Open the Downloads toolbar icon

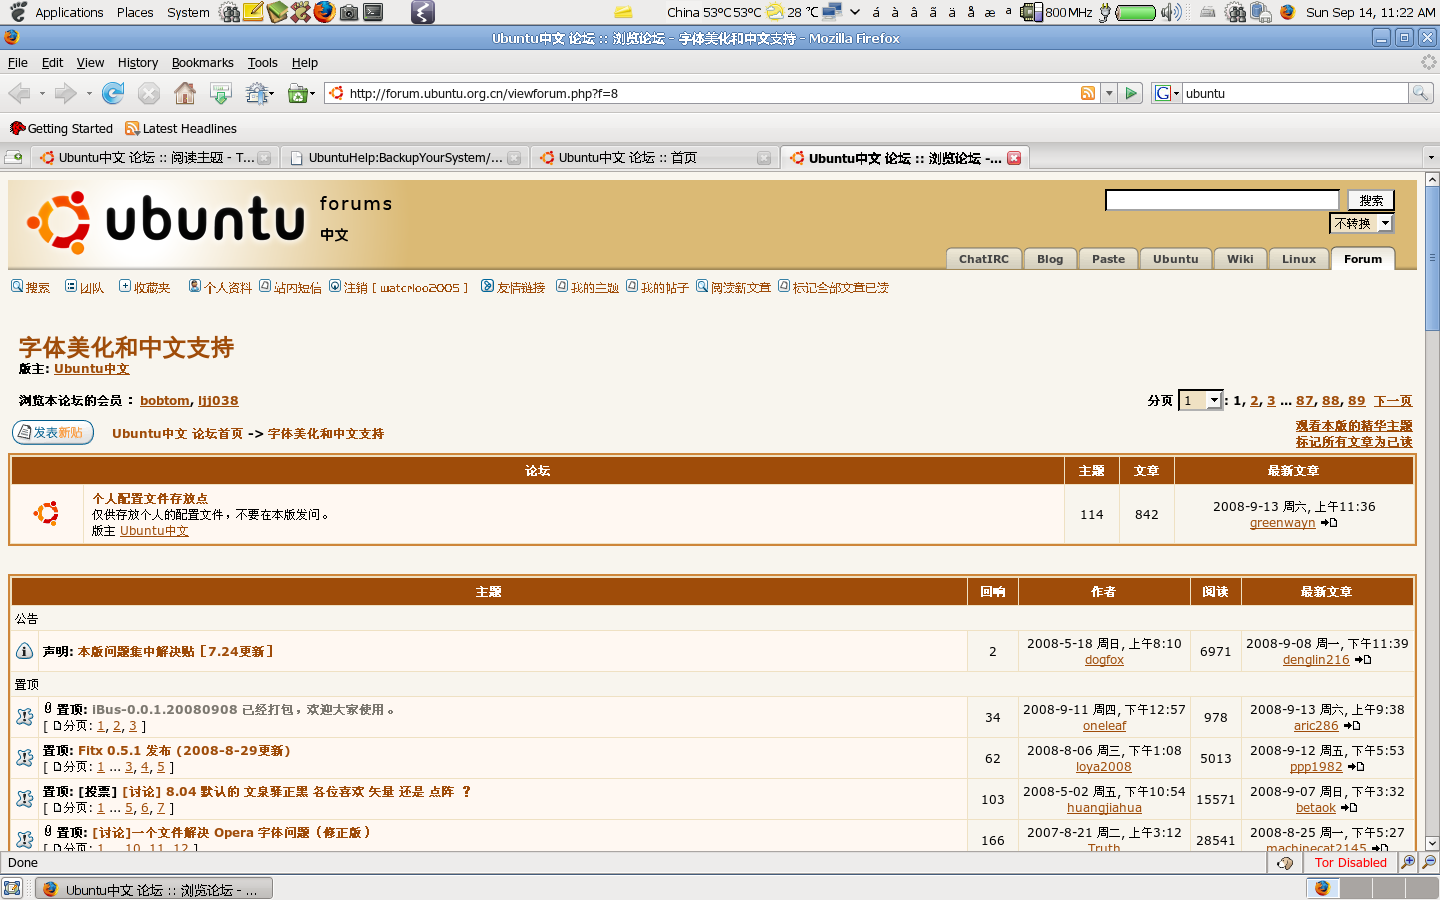pyautogui.click(x=221, y=93)
